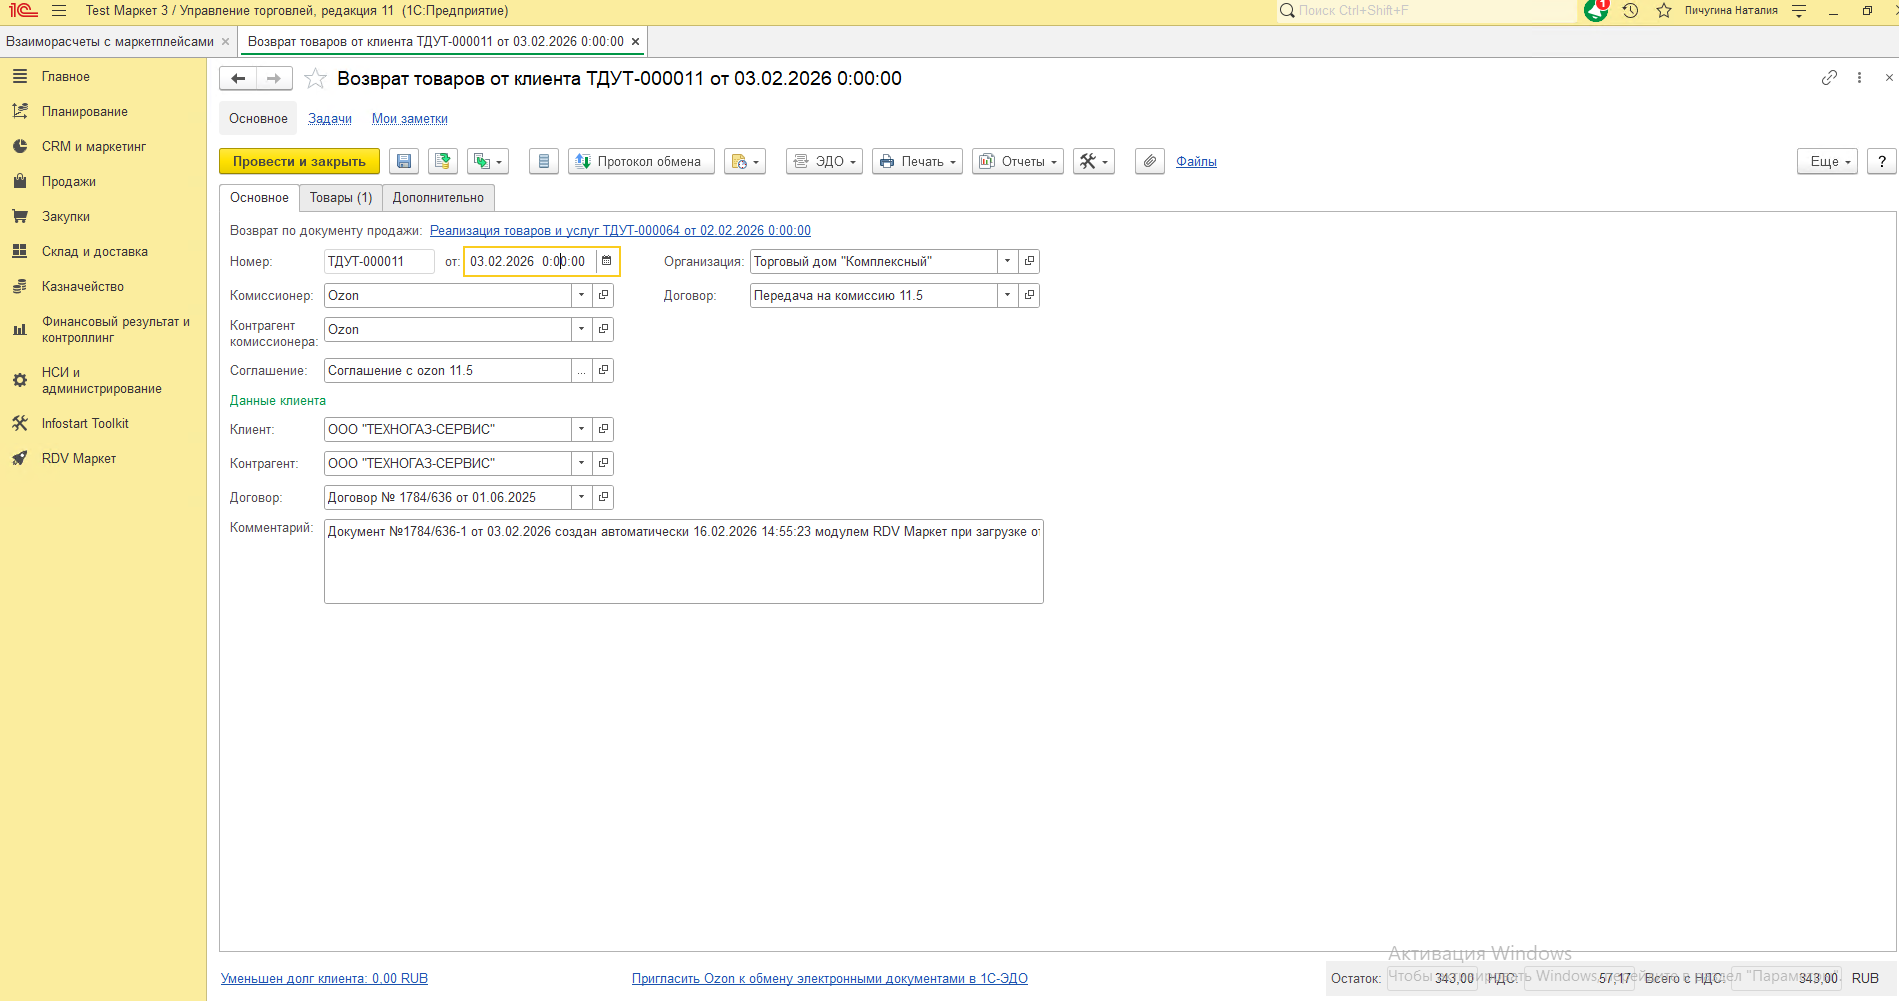Open the Infostart Toolkit section
Screen dimensions: 1900x1001
pos(85,424)
